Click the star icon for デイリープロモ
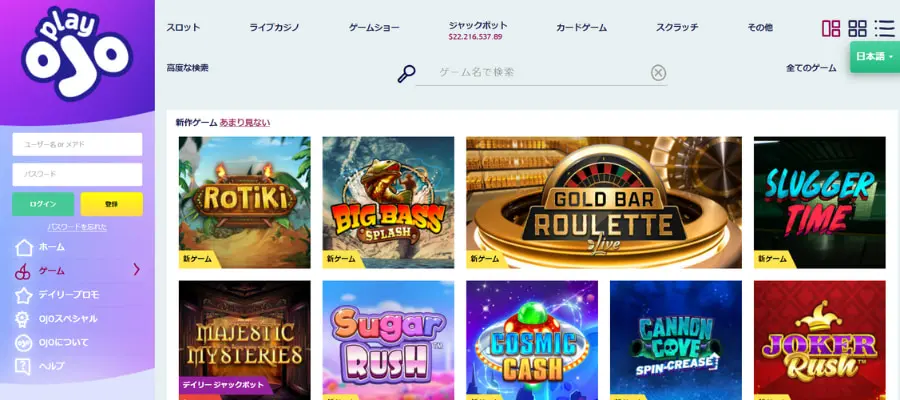The image size is (900, 400). coord(24,295)
